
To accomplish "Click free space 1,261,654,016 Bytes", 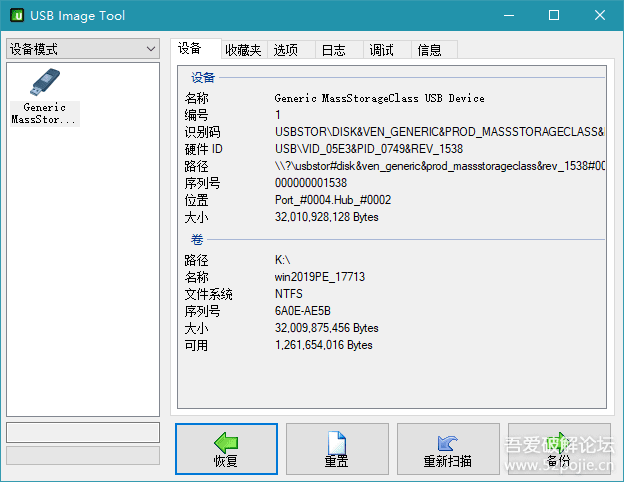I will 324,345.
